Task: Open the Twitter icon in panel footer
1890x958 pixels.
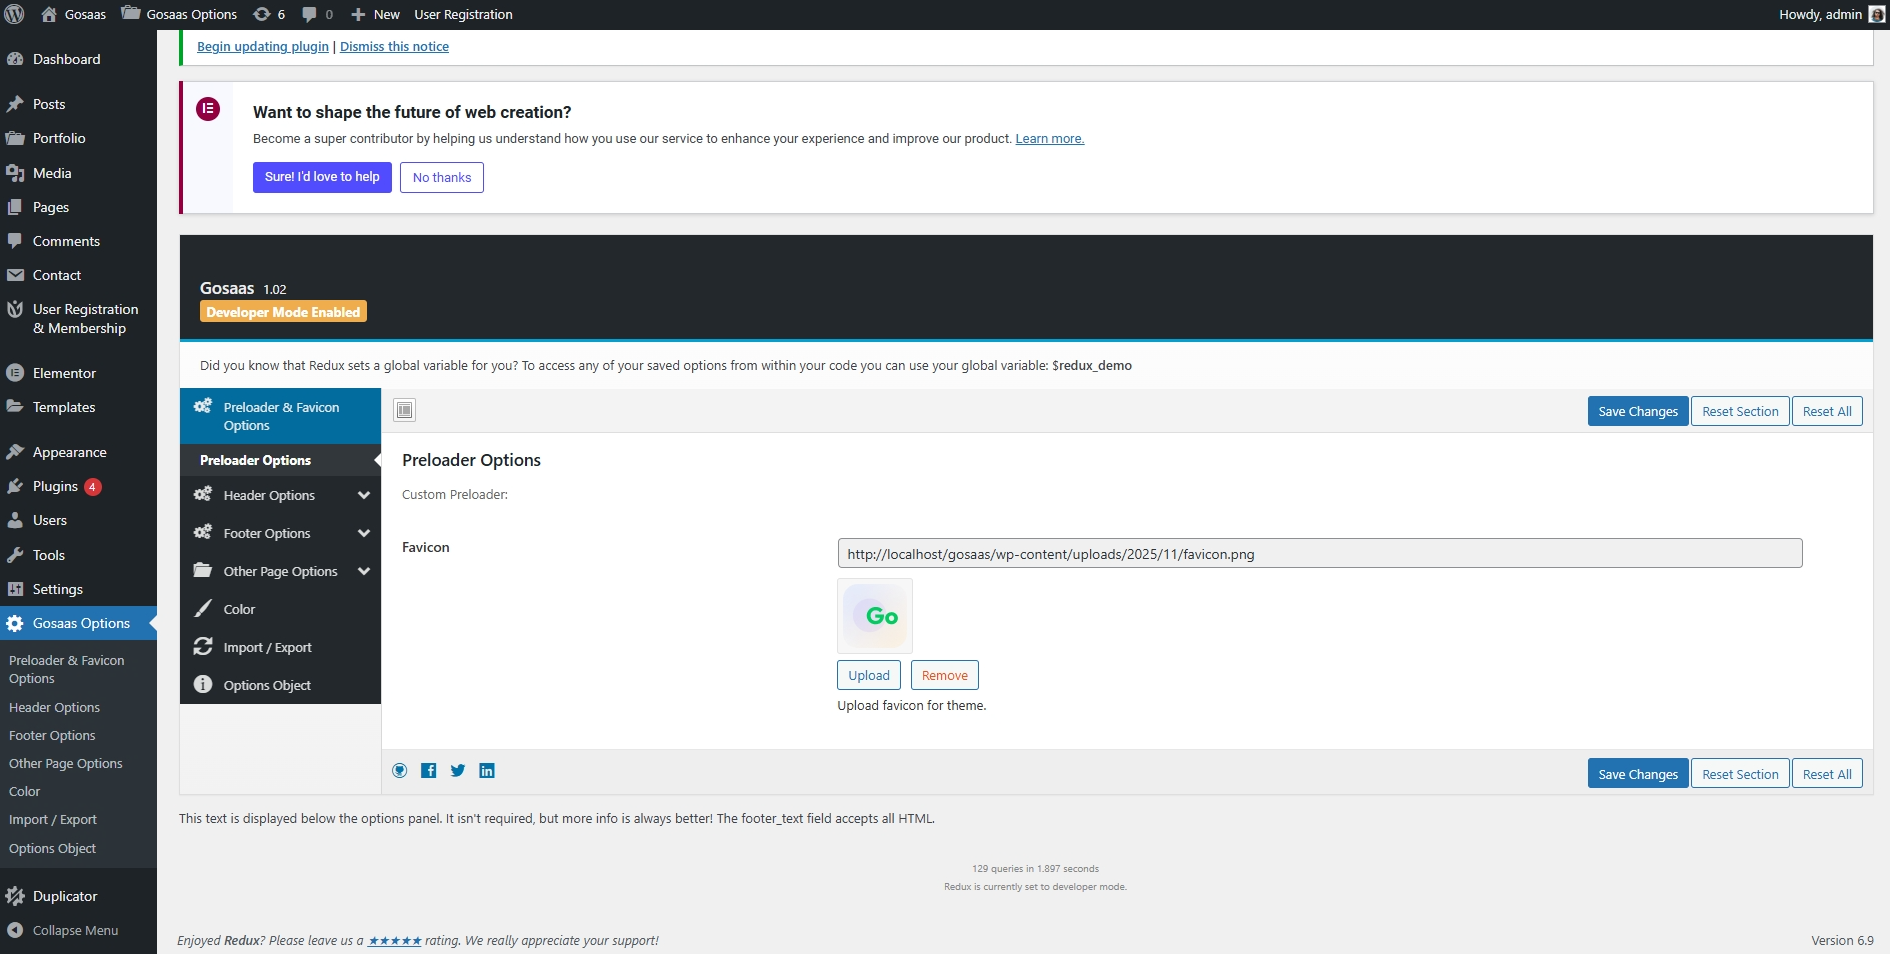Action: pos(458,770)
